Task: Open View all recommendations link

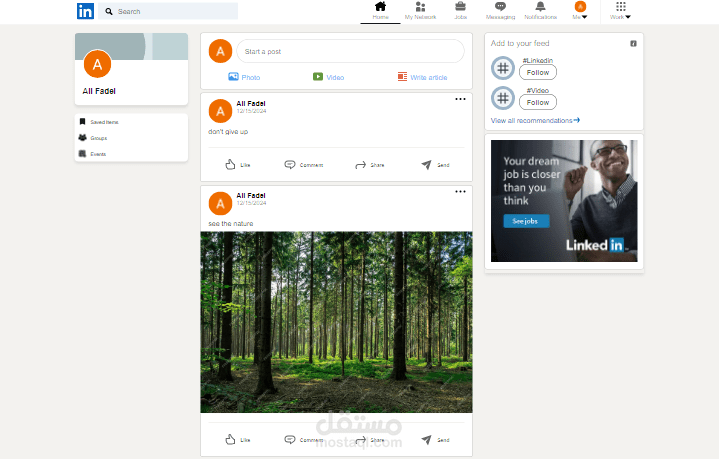Action: [x=535, y=121]
